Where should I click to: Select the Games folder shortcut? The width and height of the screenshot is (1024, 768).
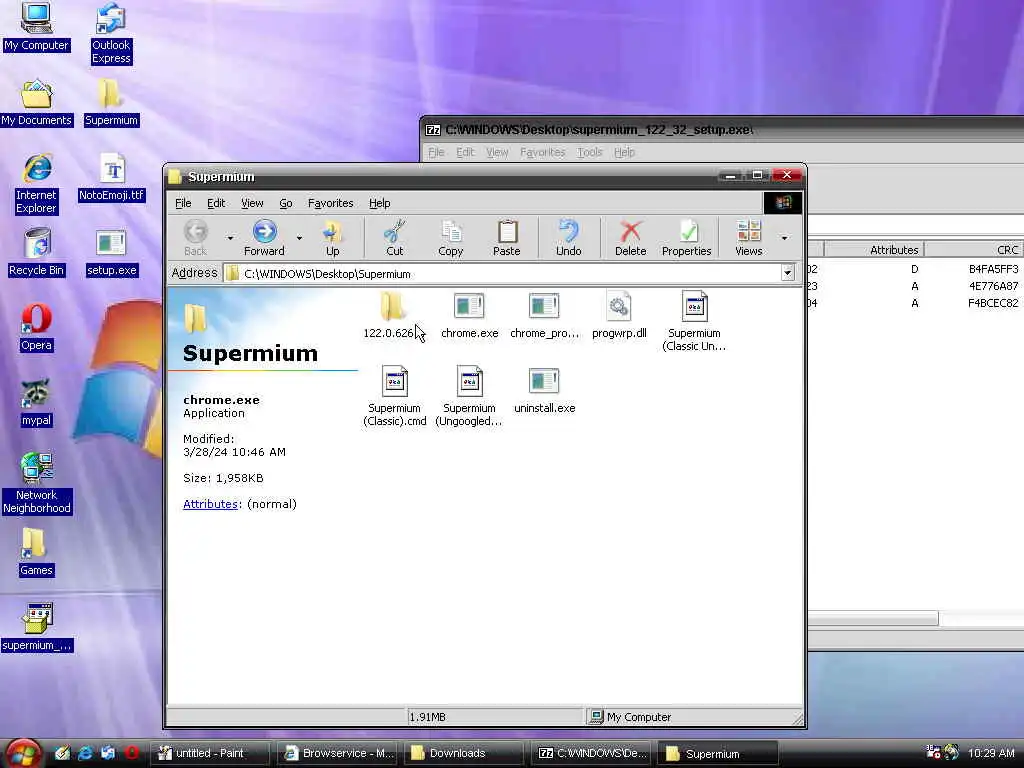[x=36, y=552]
